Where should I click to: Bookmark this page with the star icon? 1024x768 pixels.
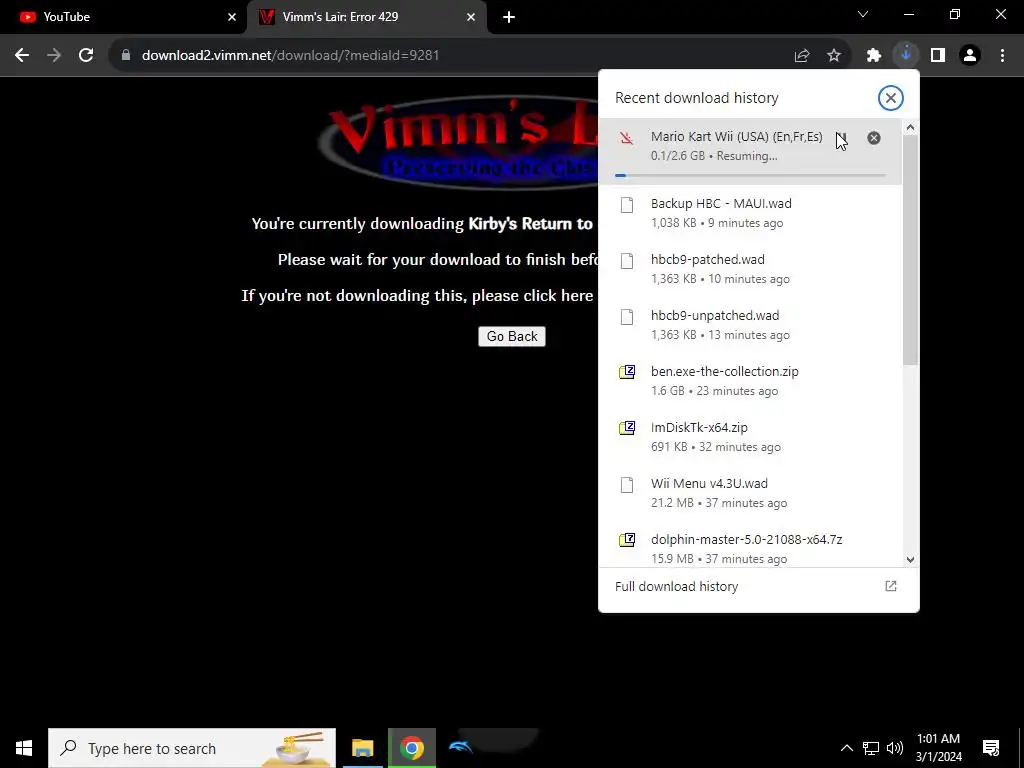pyautogui.click(x=834, y=56)
